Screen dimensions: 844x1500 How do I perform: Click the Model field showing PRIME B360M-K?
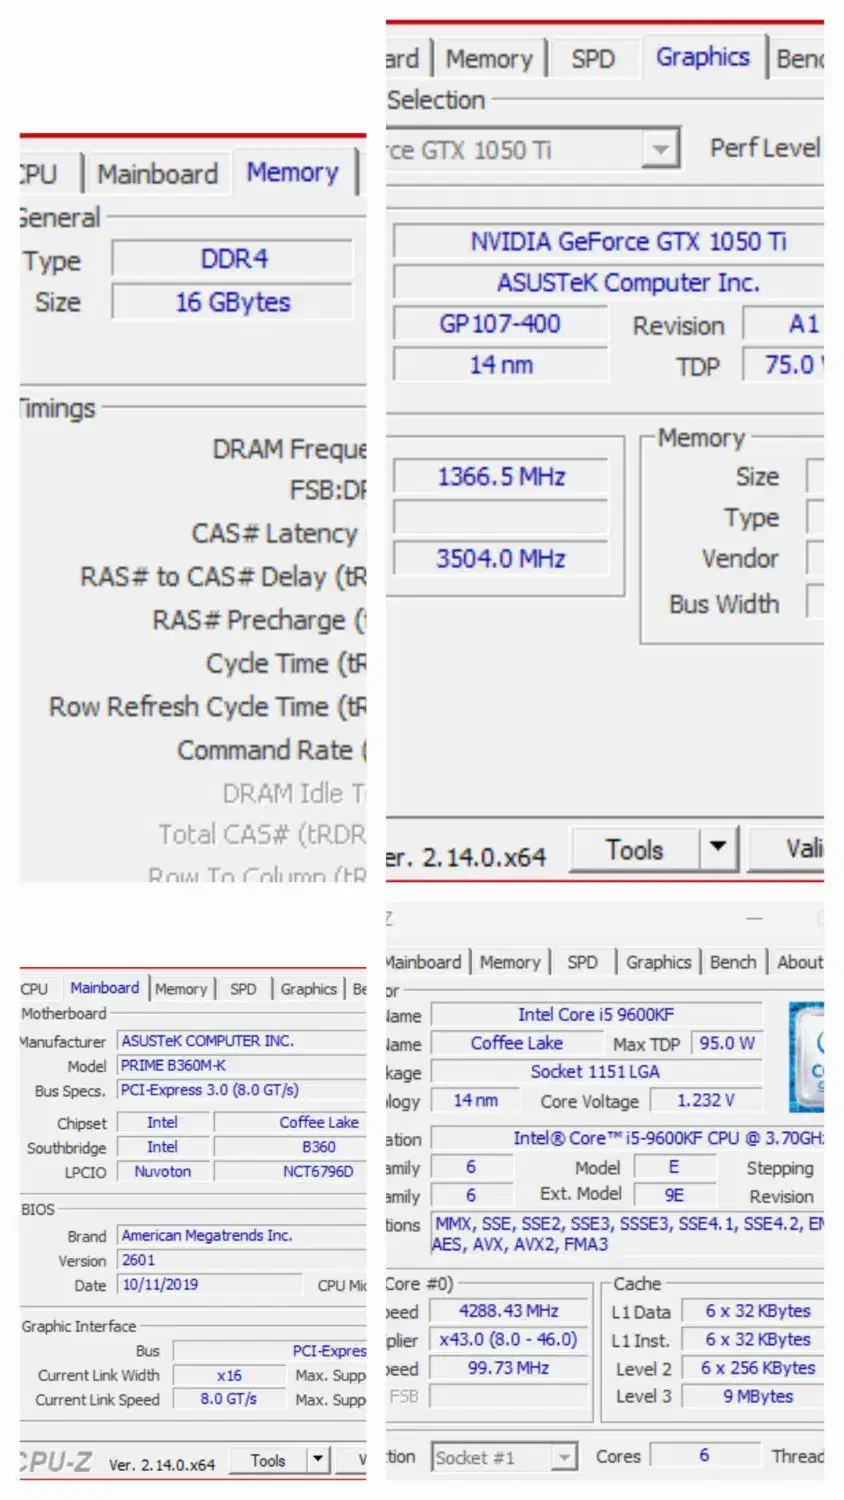(x=240, y=1066)
